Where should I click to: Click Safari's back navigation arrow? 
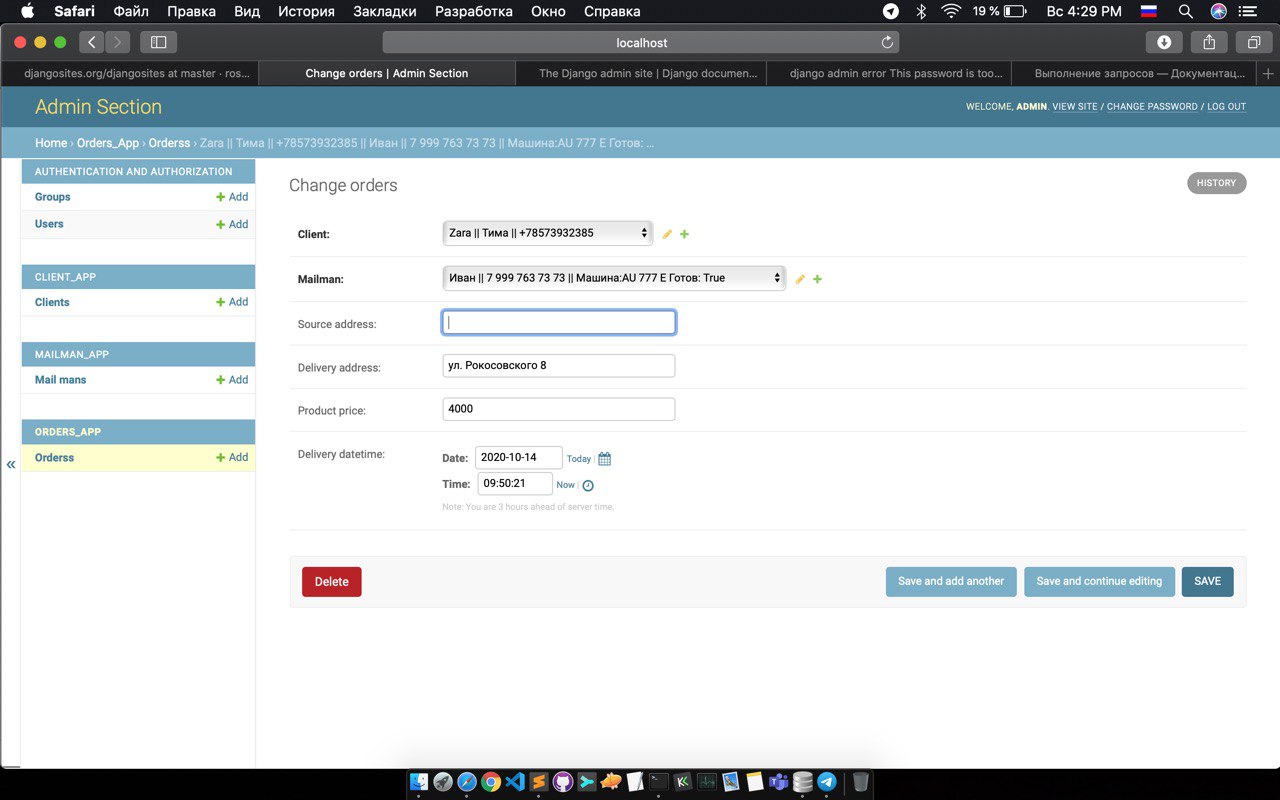coord(92,42)
